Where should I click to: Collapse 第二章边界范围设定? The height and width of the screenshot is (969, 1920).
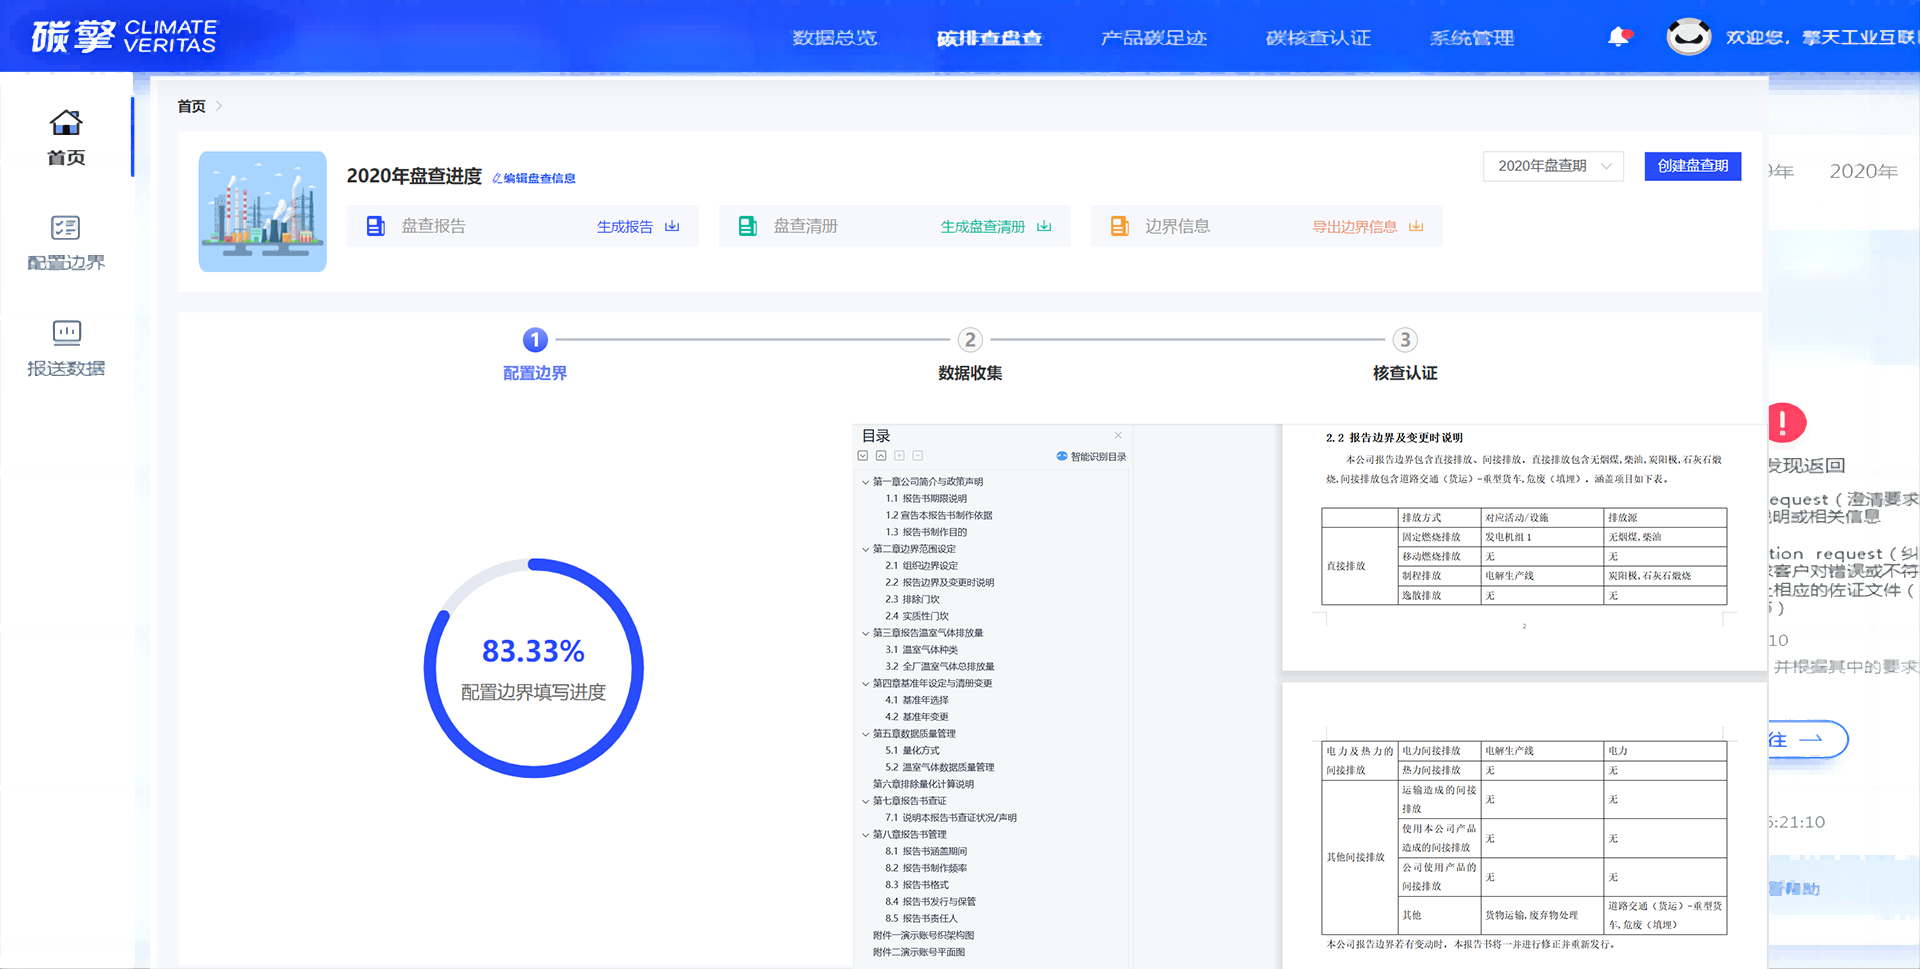pyautogui.click(x=866, y=549)
